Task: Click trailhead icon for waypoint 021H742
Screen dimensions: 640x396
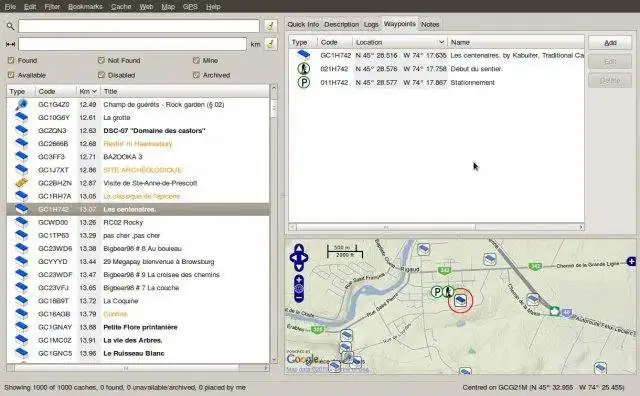Action: (303, 69)
